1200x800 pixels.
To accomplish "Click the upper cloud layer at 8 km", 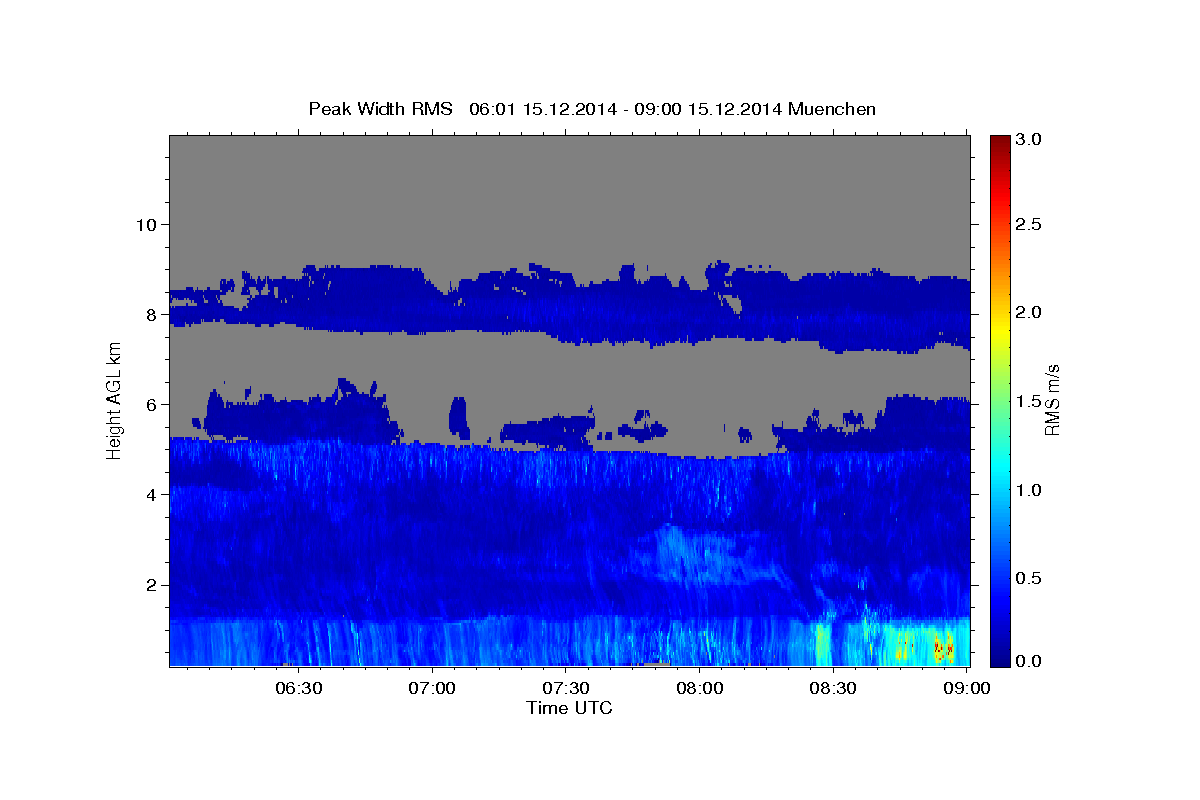I will point(569,308).
